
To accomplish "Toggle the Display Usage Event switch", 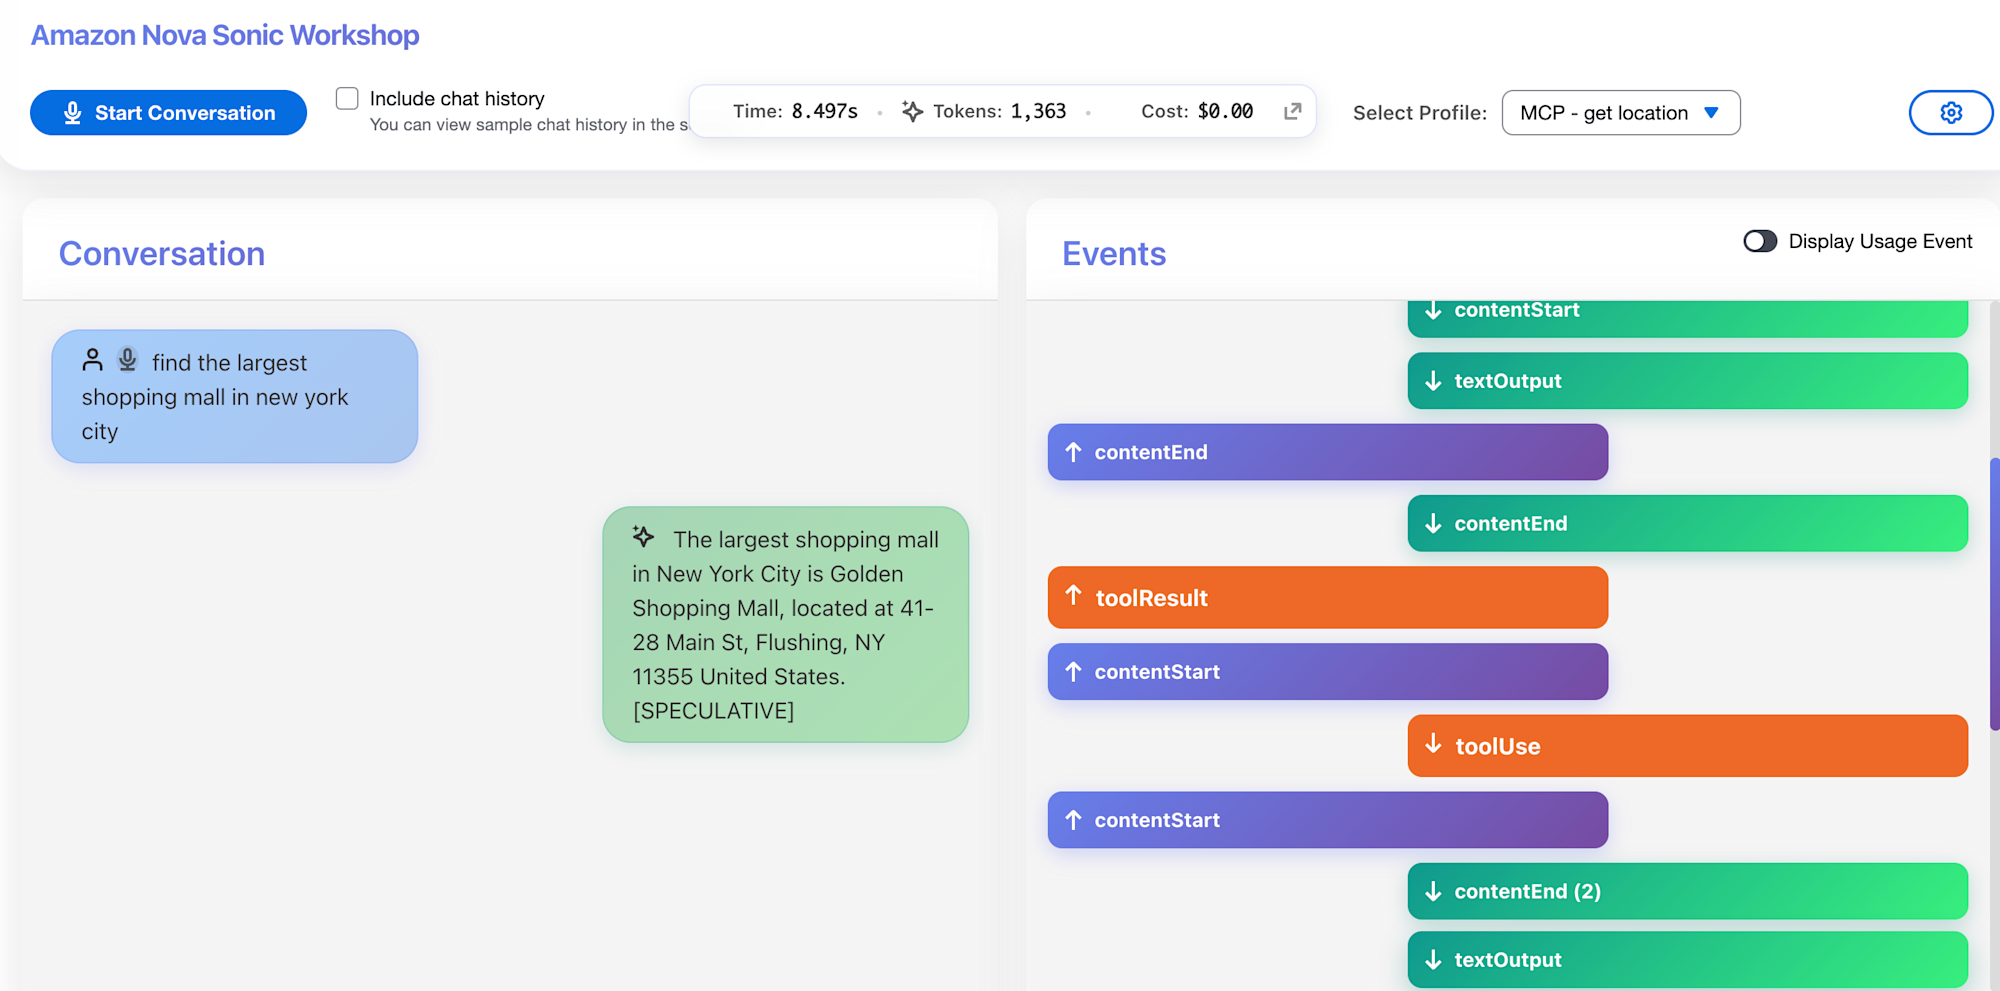I will point(1759,241).
